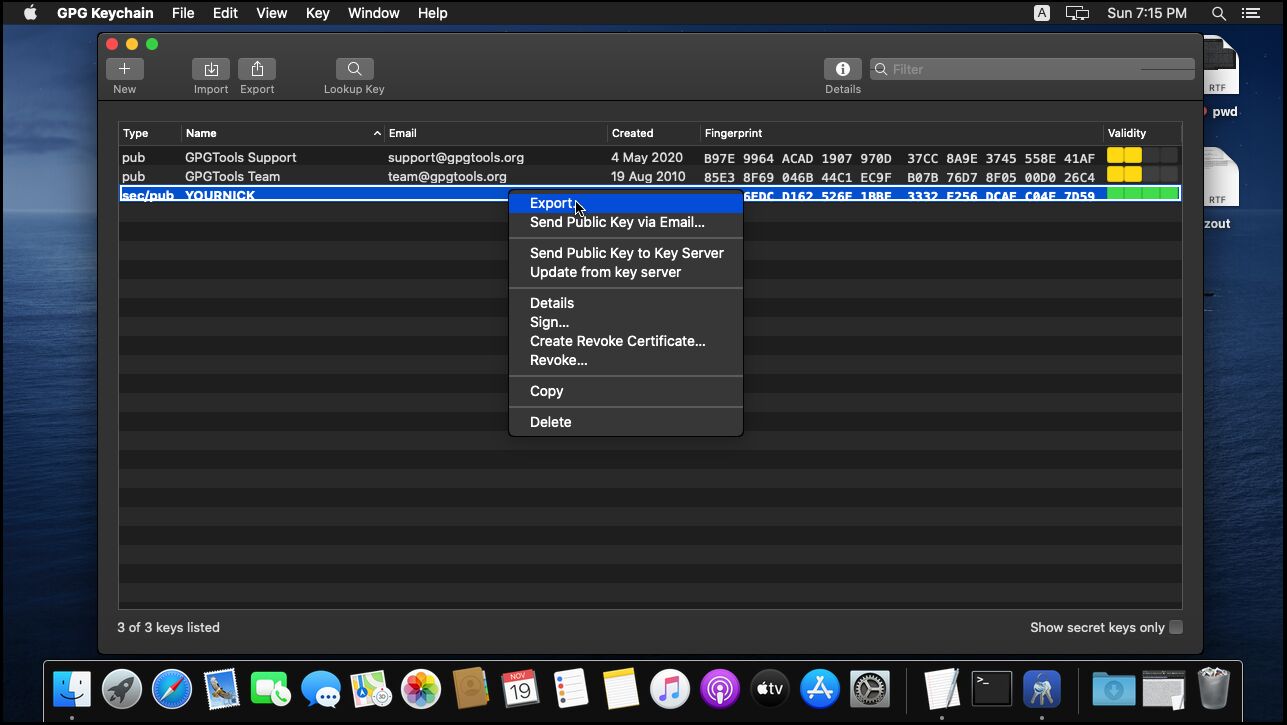Screen dimensions: 1287x725
Task: Click the New key toolbar icon
Action: point(125,69)
